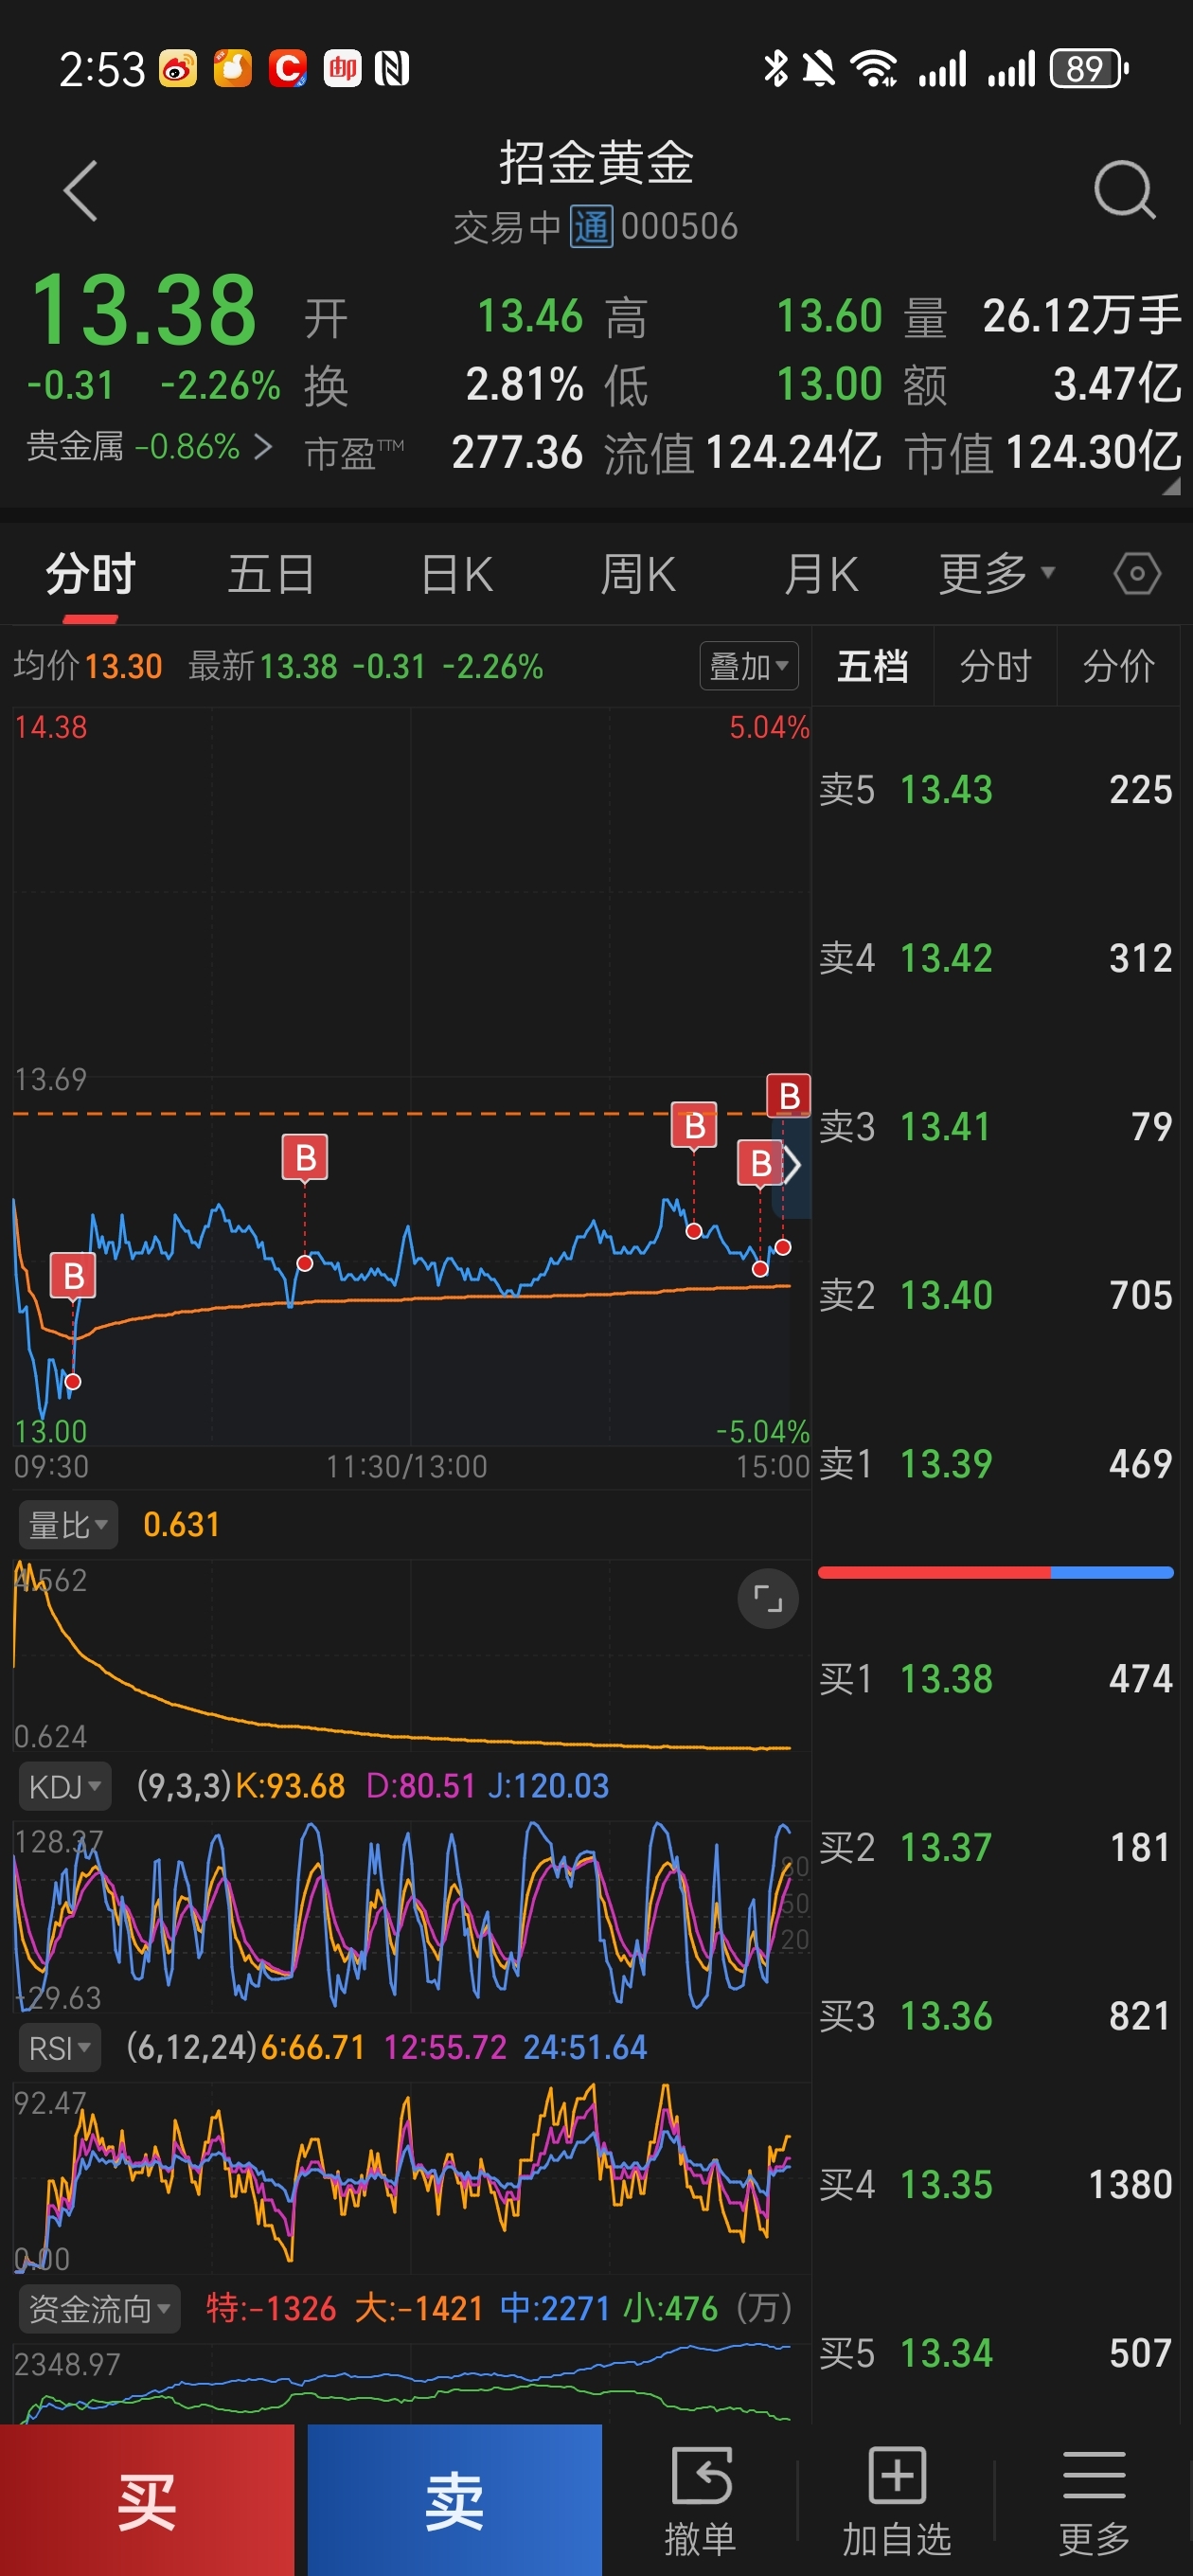Select the 分时 chart tab
The image size is (1193, 2576).
[x=91, y=574]
